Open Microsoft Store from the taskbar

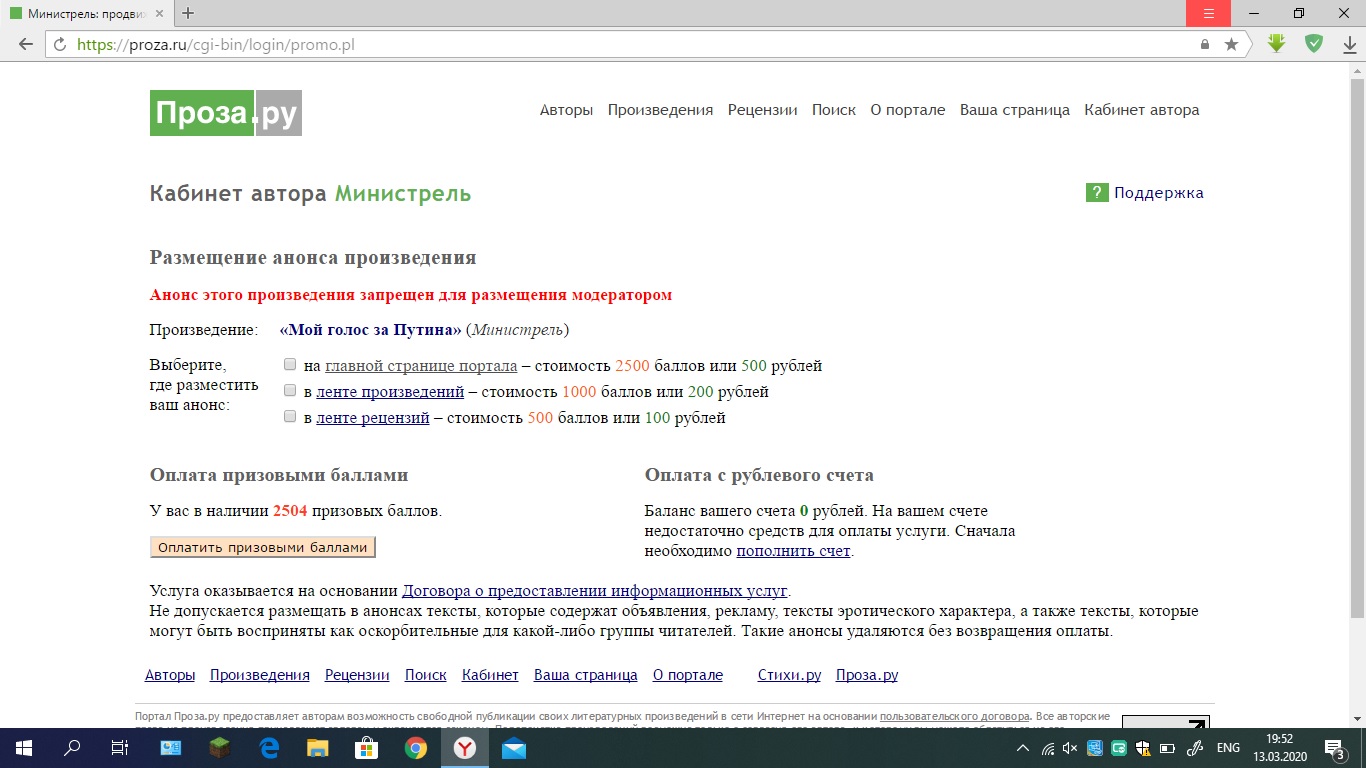click(367, 748)
